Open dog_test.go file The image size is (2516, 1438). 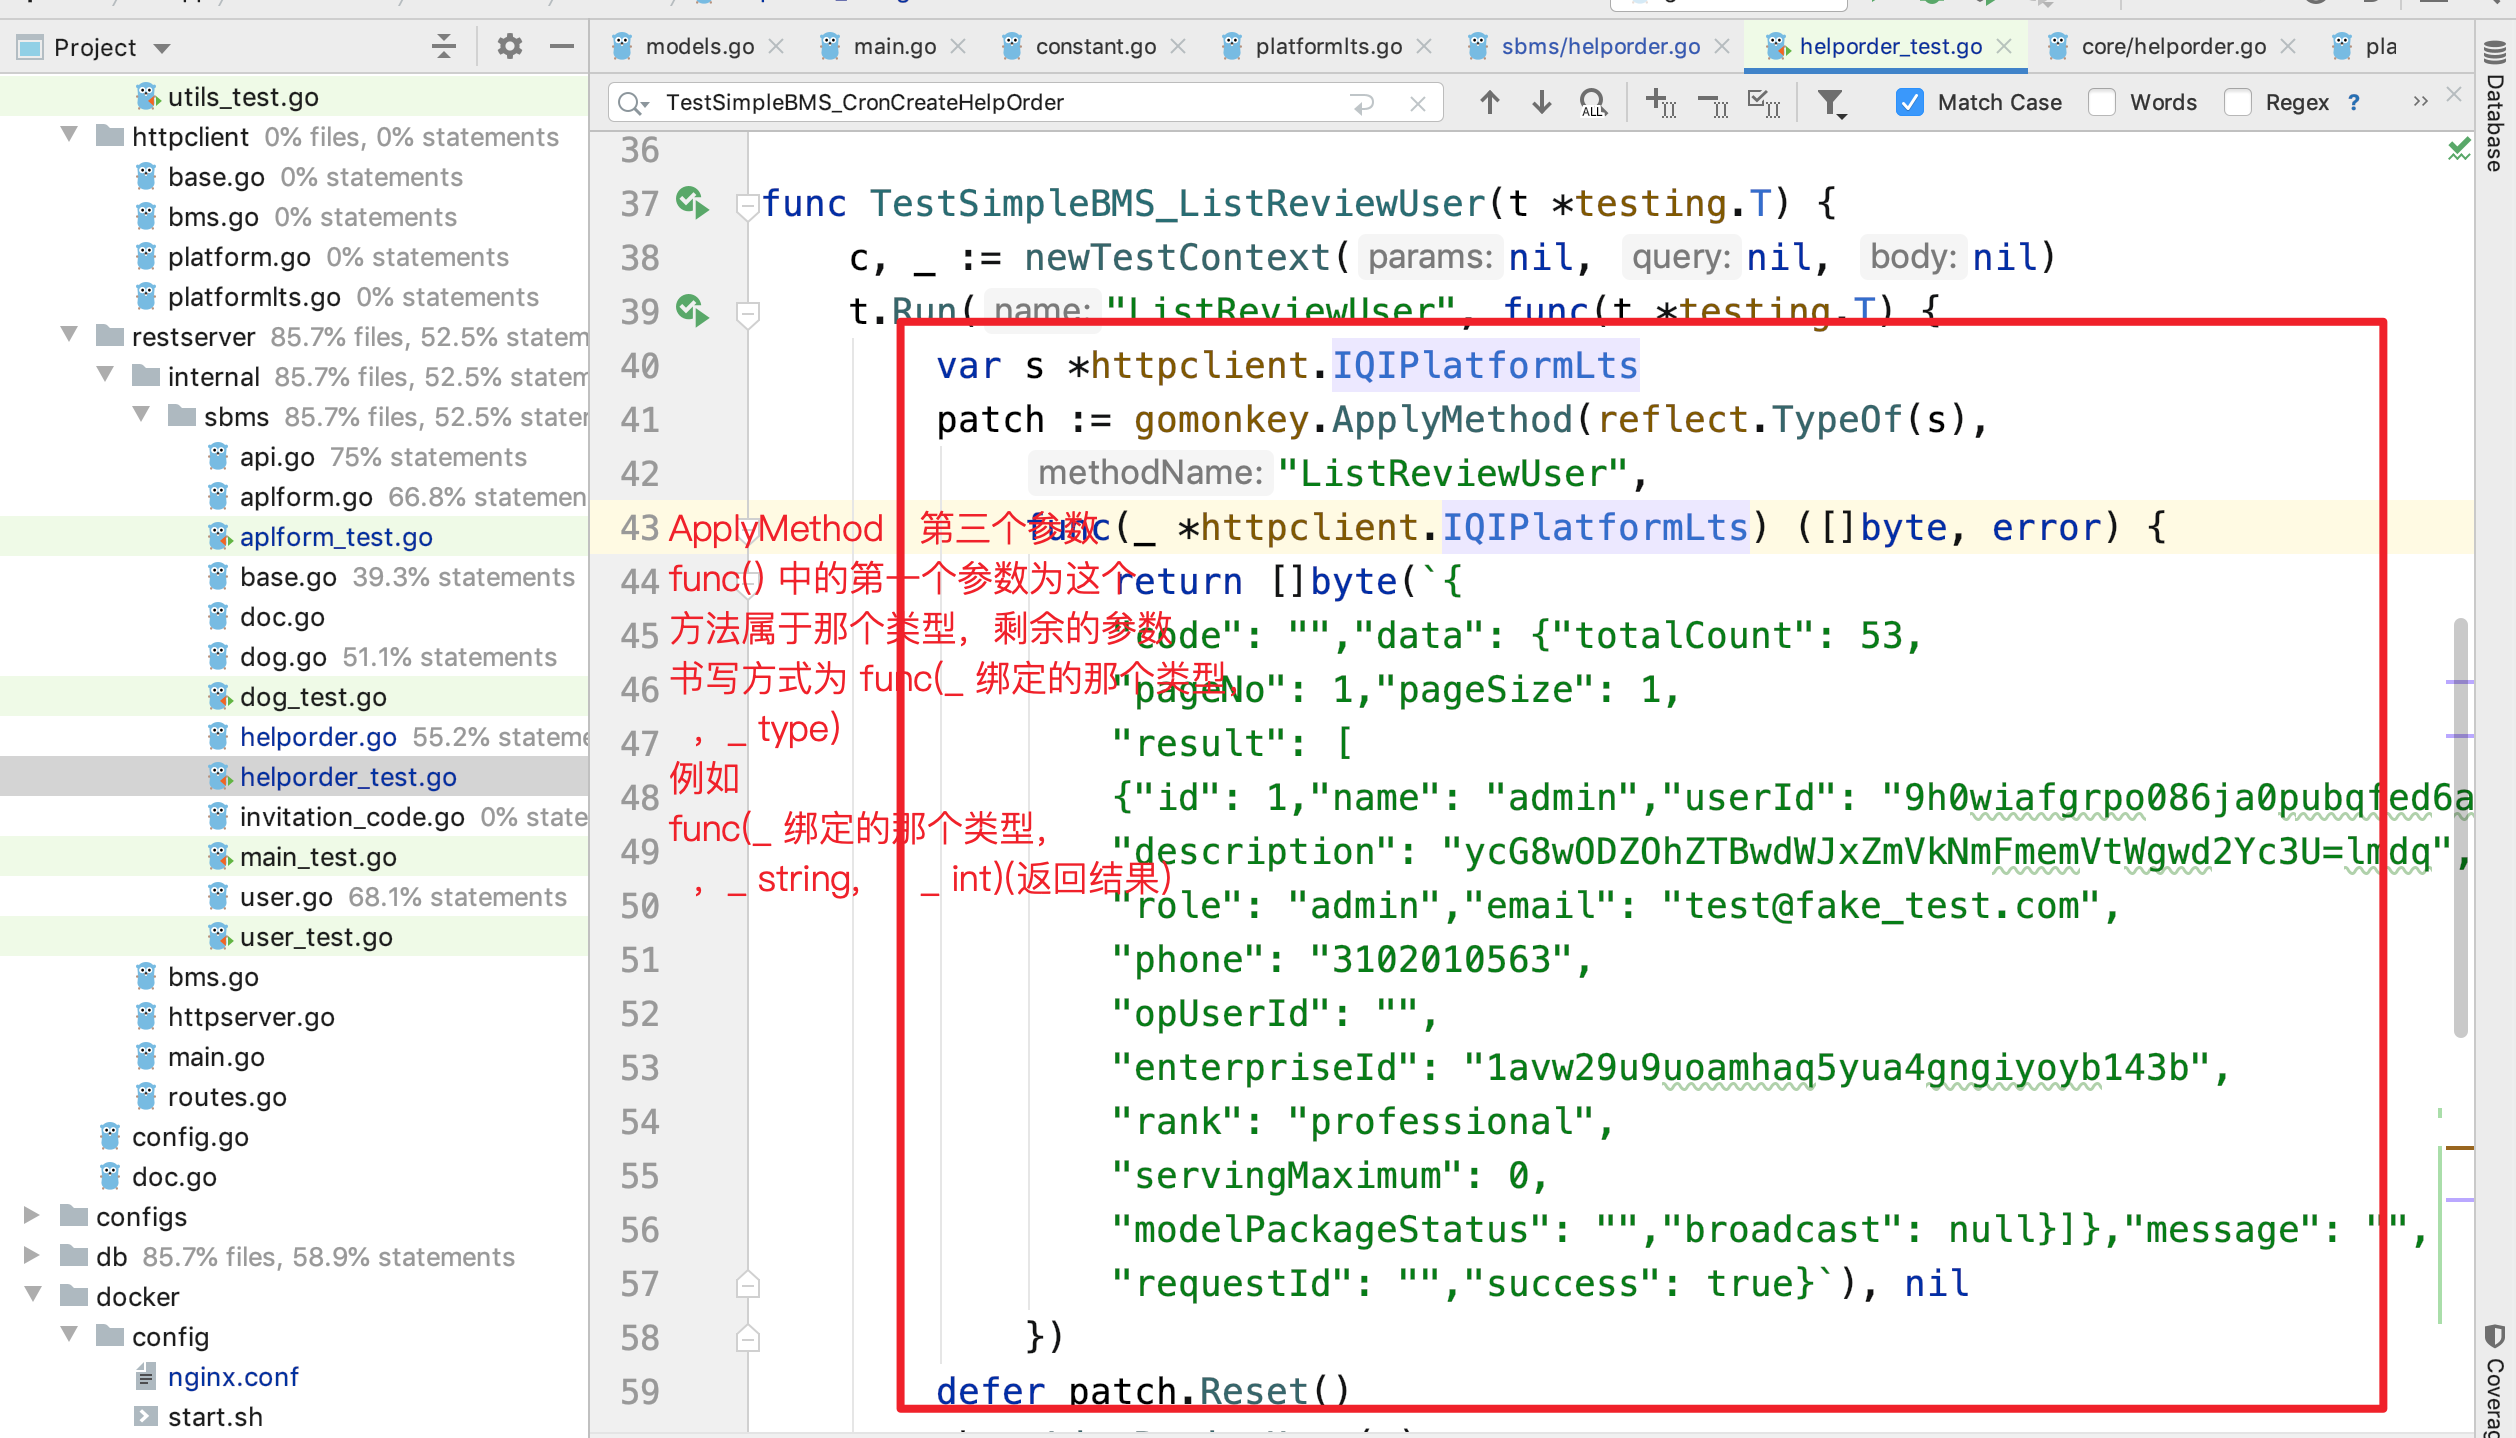point(313,697)
